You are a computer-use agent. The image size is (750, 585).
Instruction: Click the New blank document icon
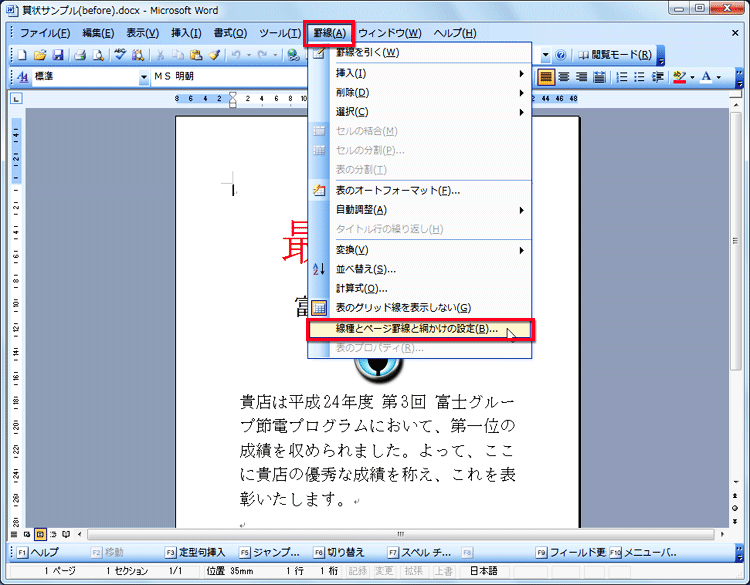point(22,55)
